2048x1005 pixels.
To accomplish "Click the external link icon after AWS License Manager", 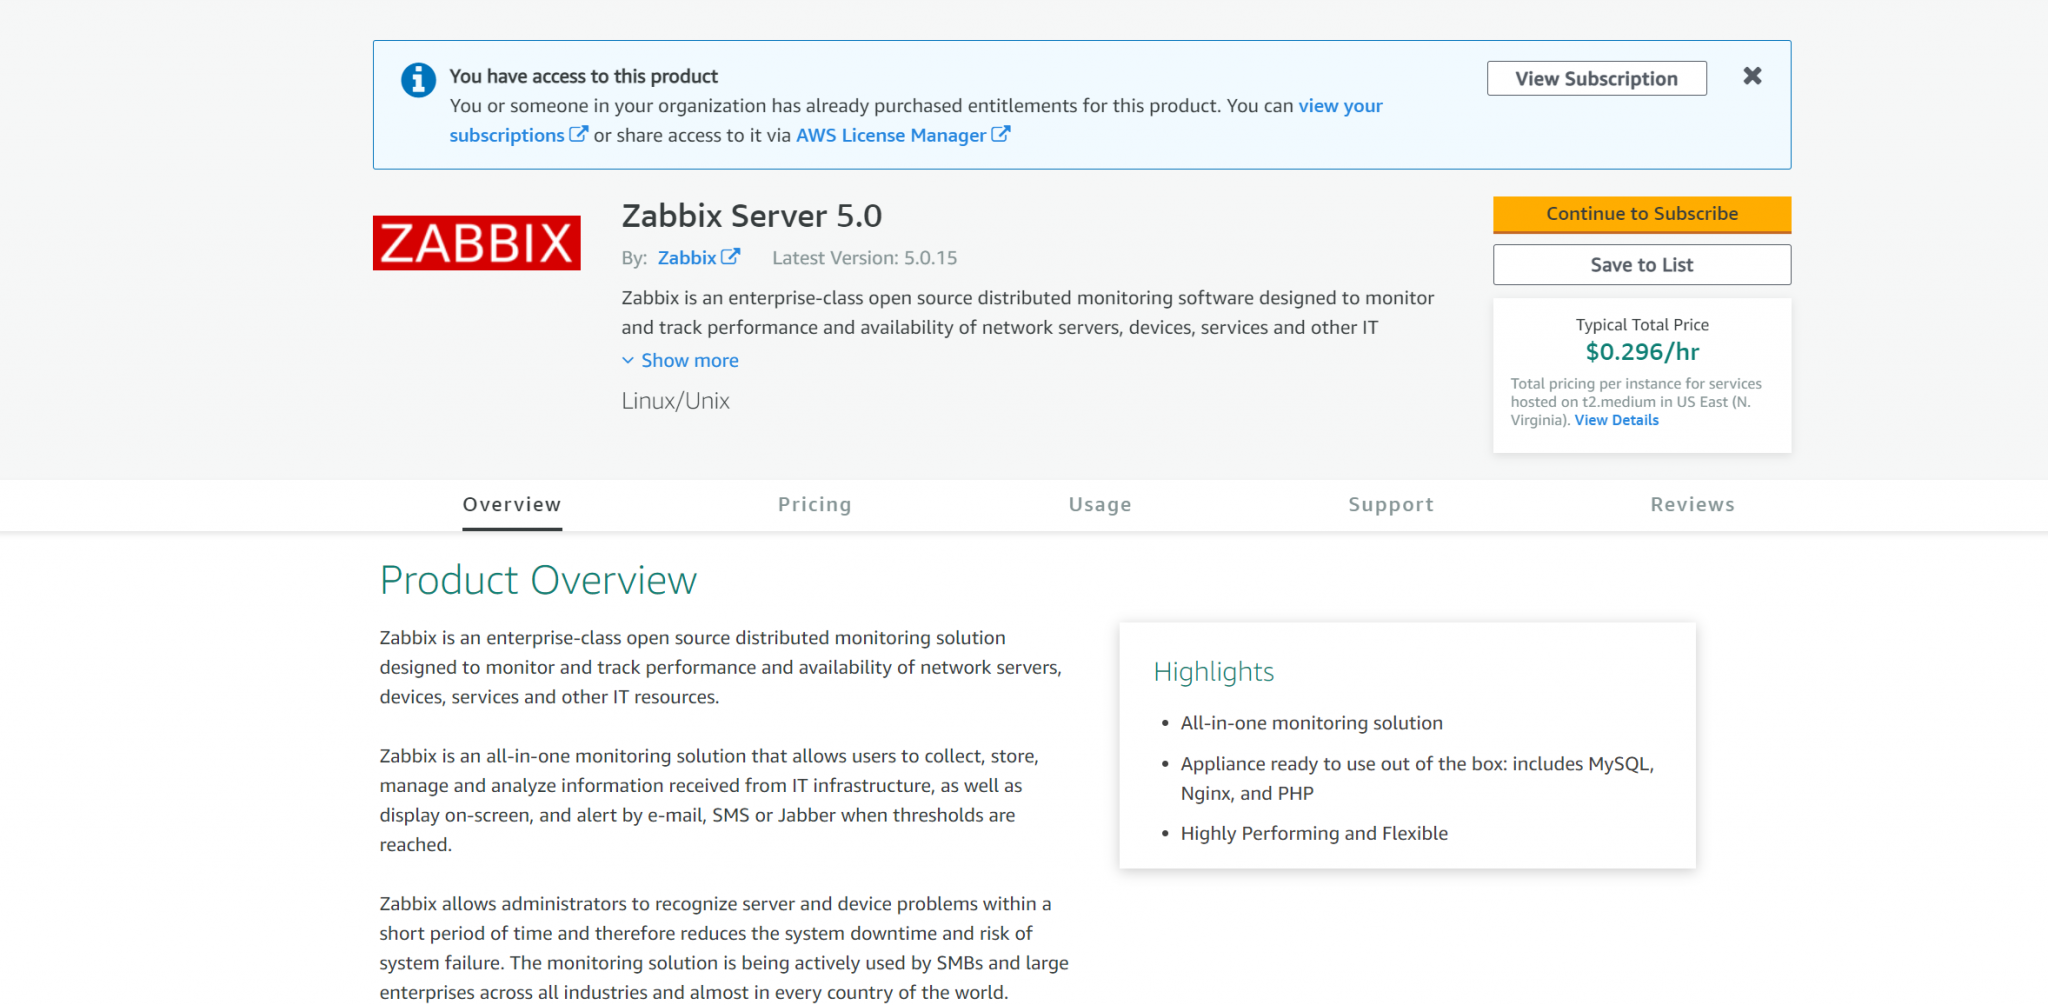I will coord(1003,134).
